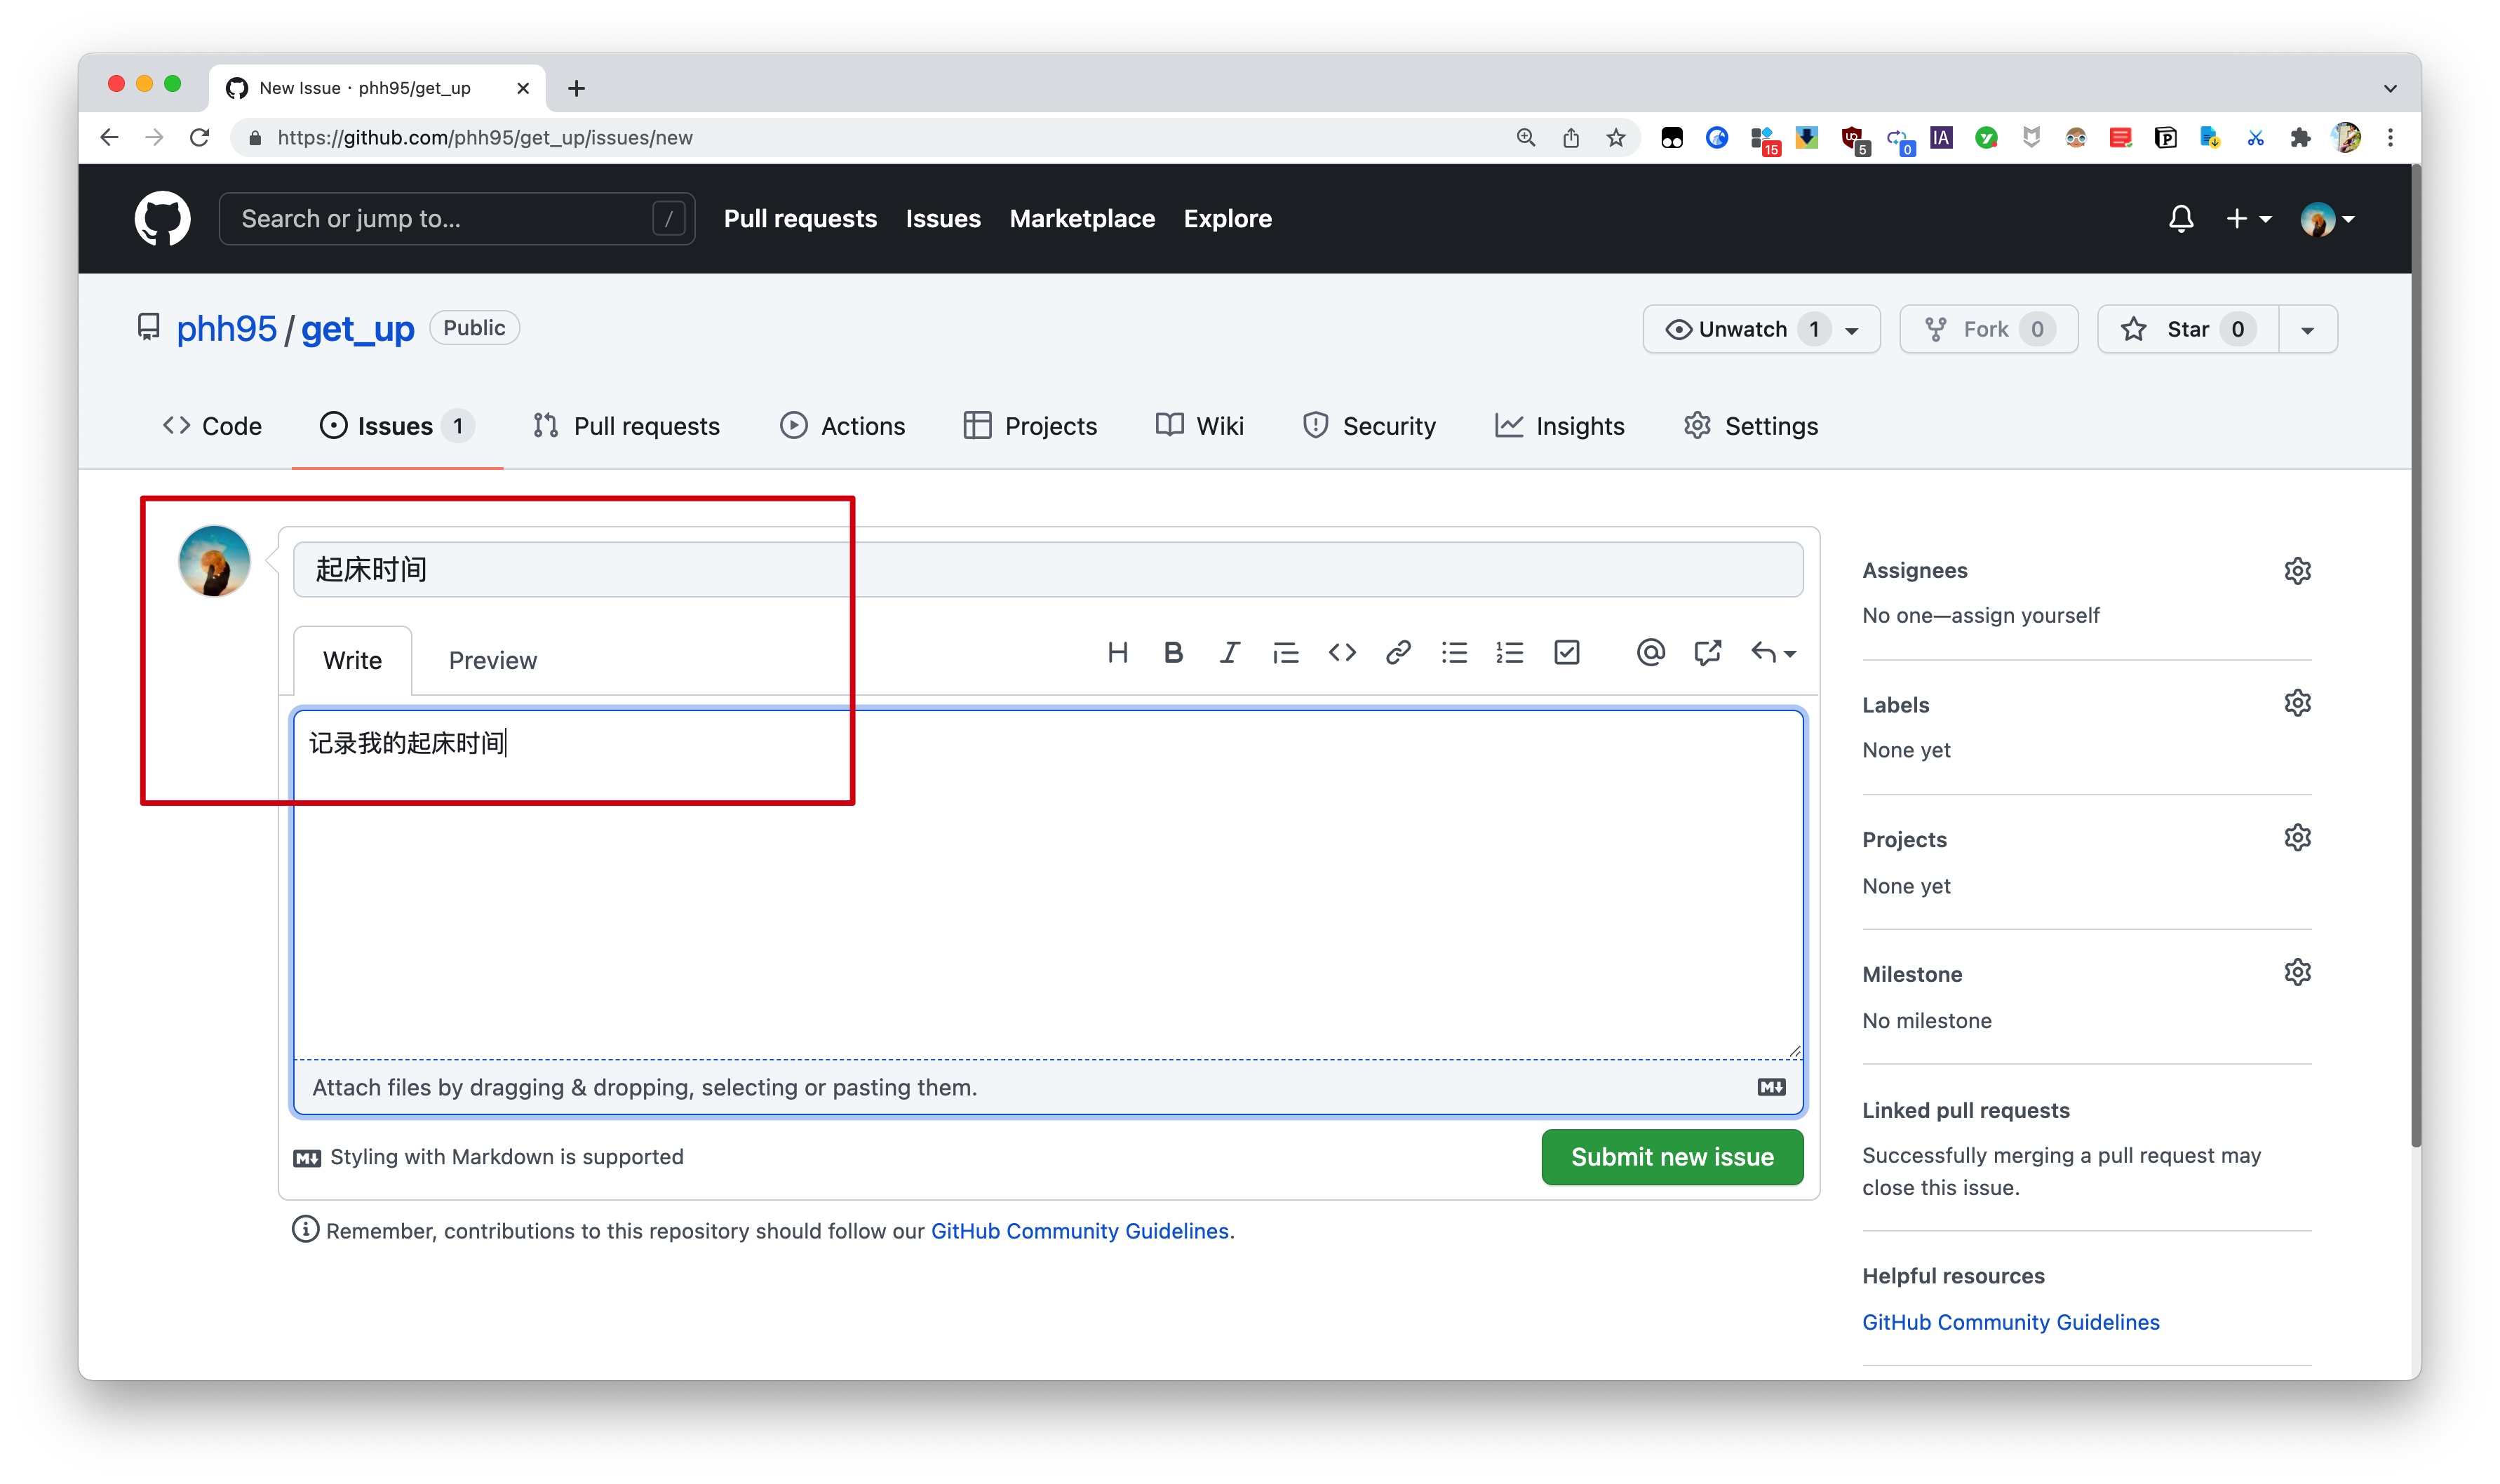
Task: Open the plus create-new dropdown menu
Action: pyautogui.click(x=2248, y=219)
